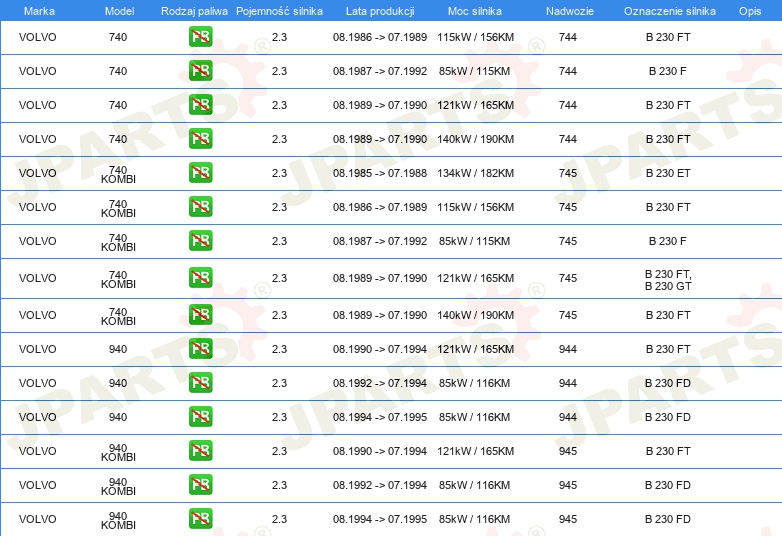Click petrol icon for 740 sedan 115kW/156KM row
The height and width of the screenshot is (536, 782).
click(x=200, y=37)
